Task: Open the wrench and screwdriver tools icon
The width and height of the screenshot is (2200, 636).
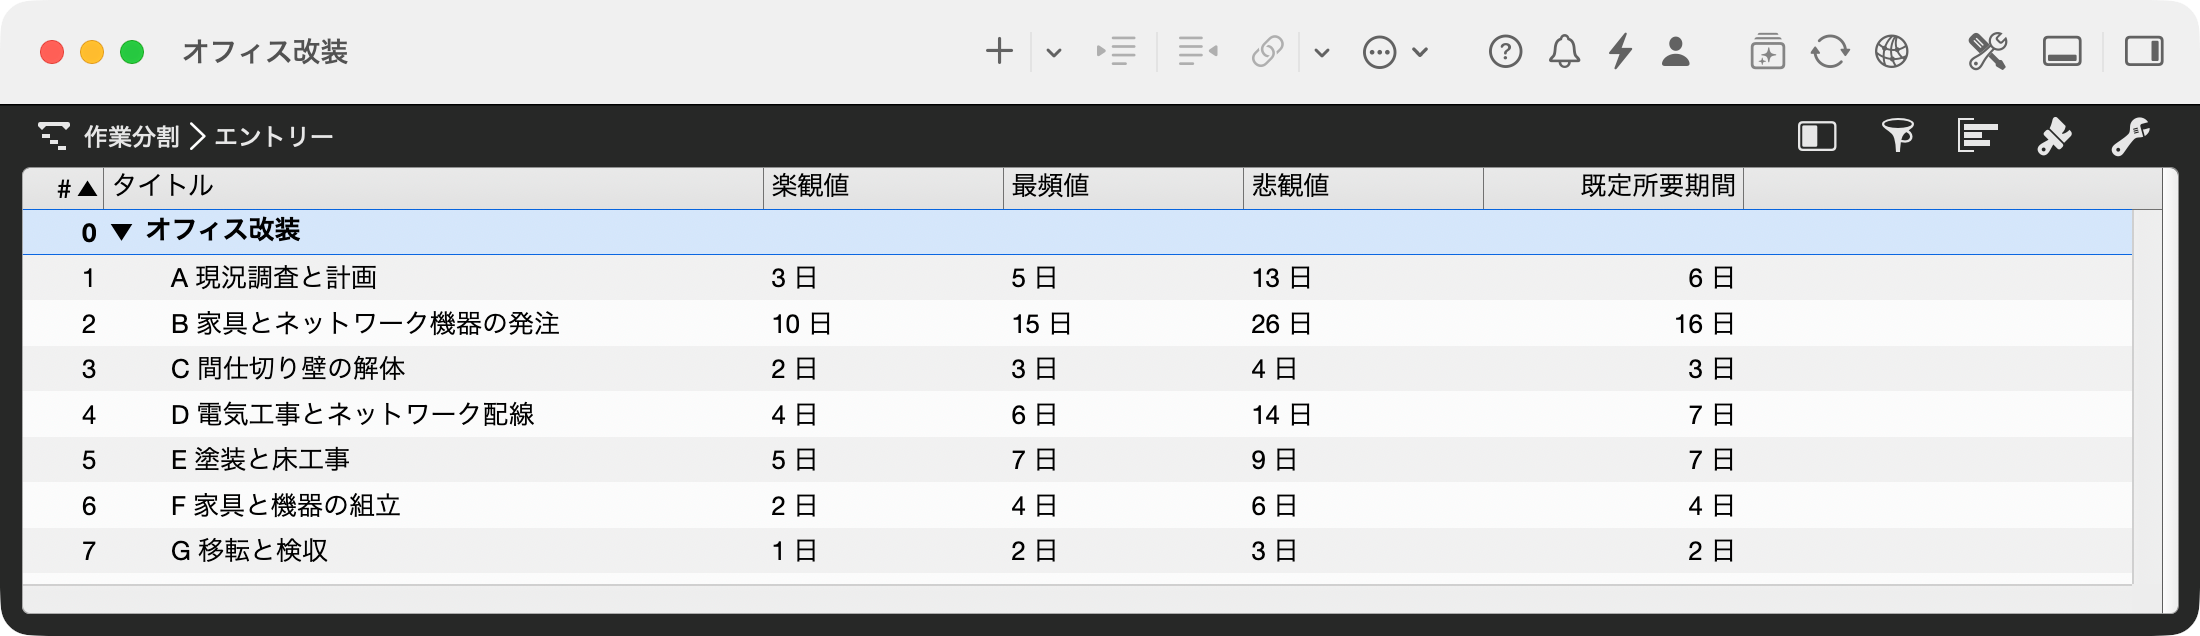Action: [x=1987, y=51]
